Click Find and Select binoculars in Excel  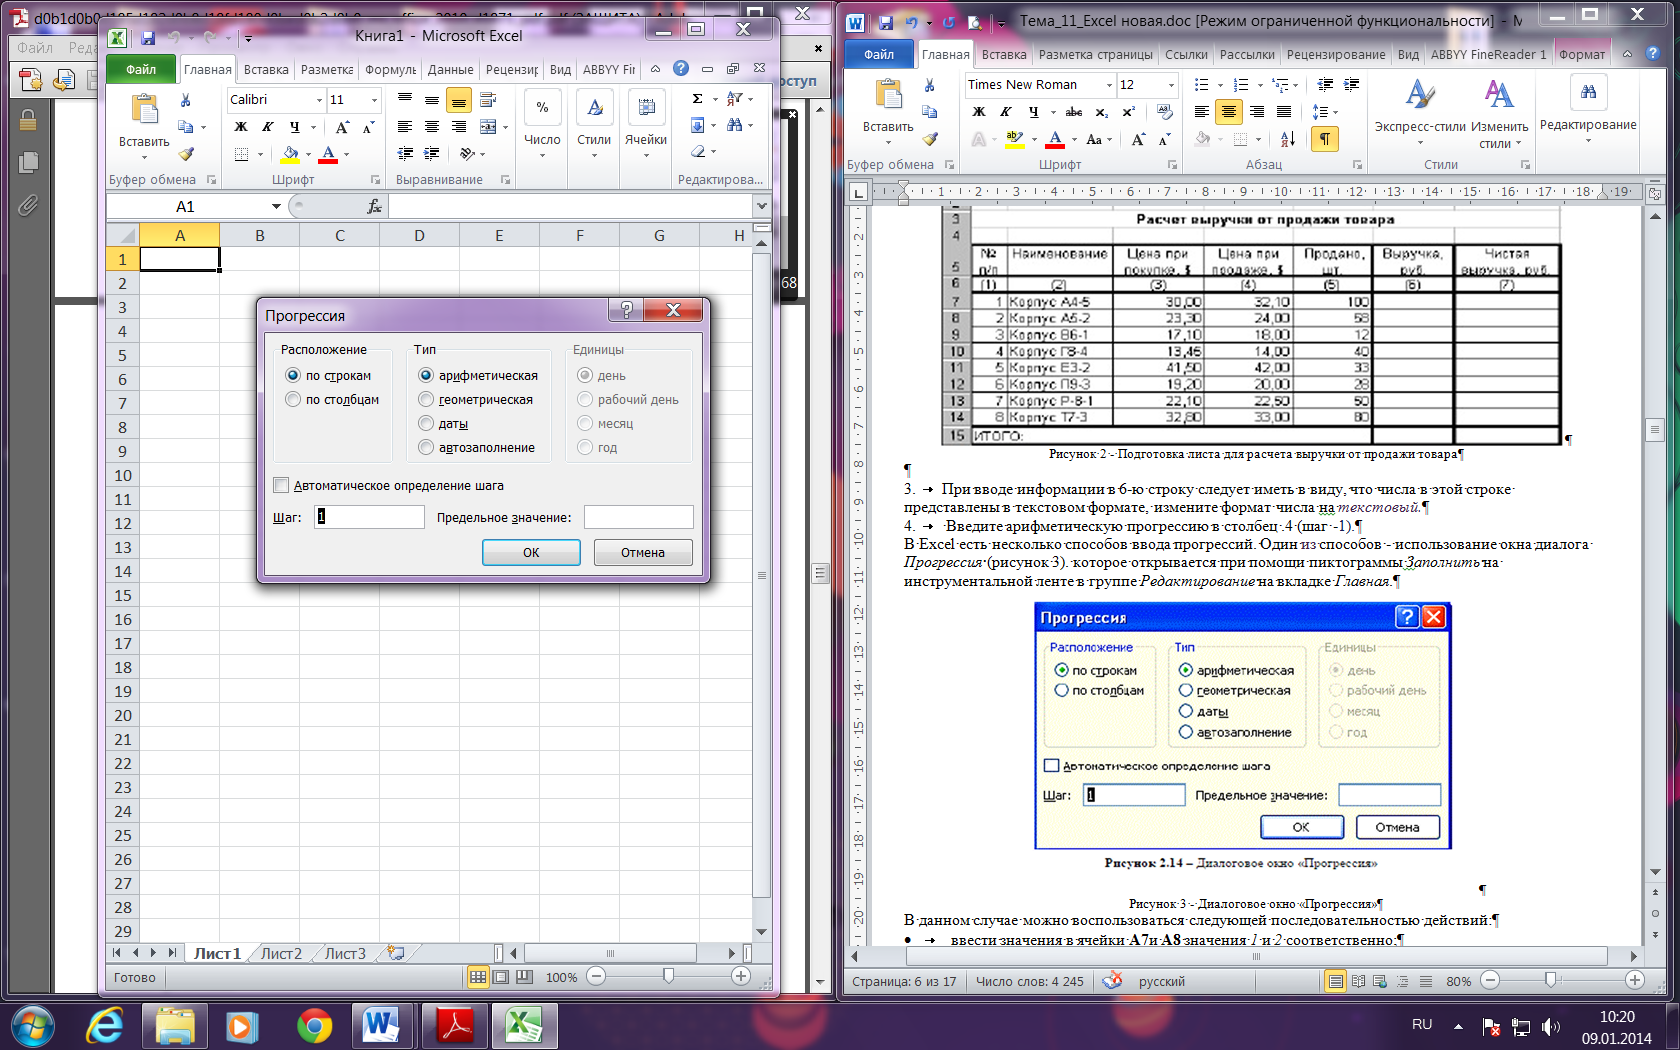(735, 125)
